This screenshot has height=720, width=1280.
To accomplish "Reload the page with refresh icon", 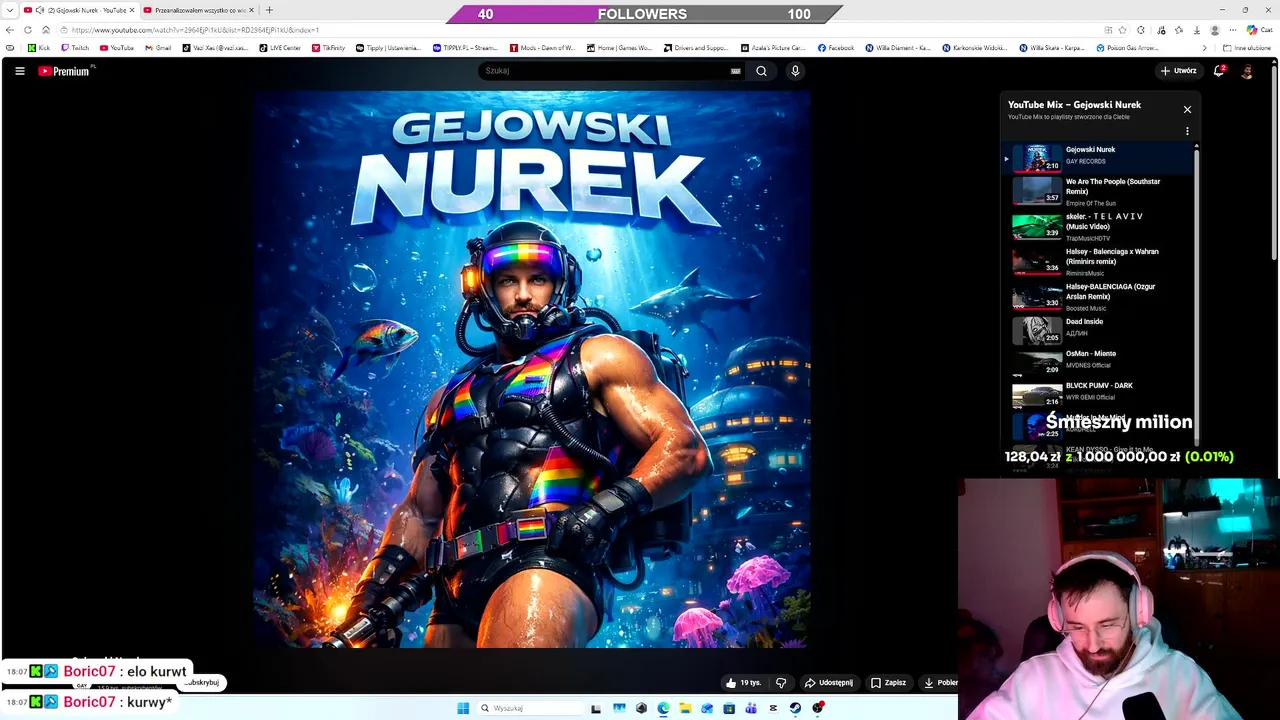I will point(28,30).
